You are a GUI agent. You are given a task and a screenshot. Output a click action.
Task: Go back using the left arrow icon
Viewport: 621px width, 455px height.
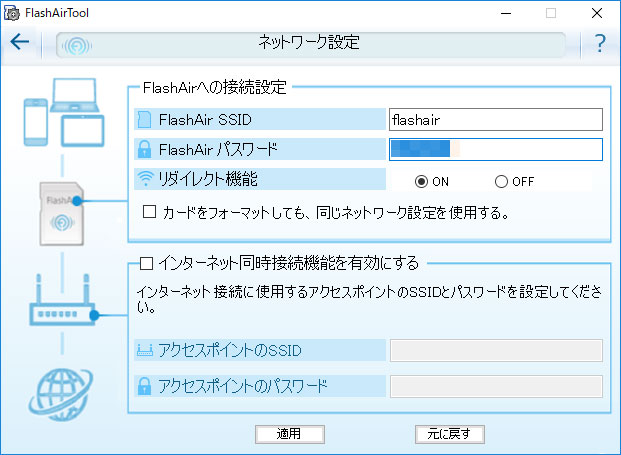[20, 42]
